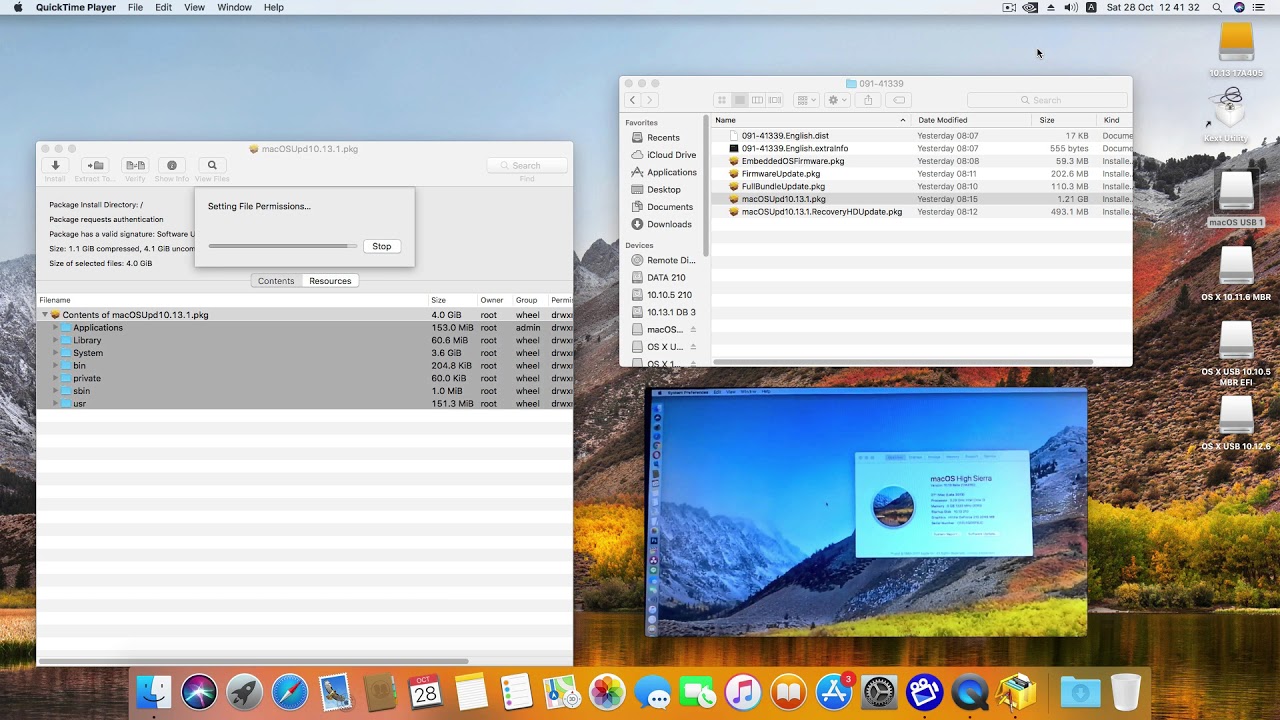Click the Finder edit tags icon
The height and width of the screenshot is (720, 1280).
click(x=899, y=100)
